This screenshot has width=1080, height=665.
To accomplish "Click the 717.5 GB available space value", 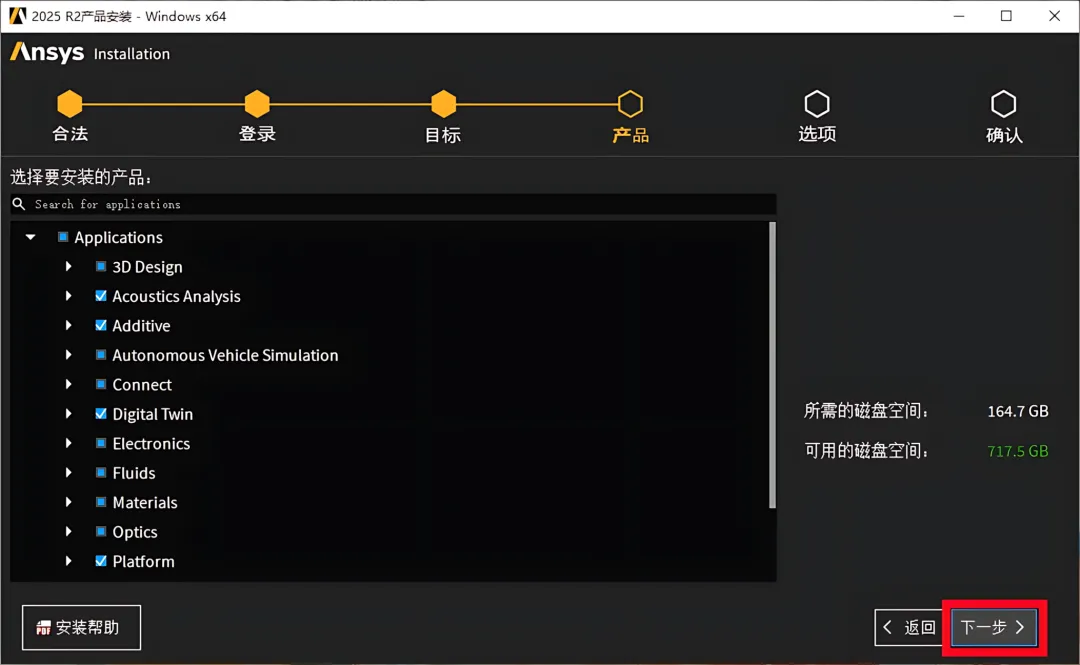I will (x=1018, y=451).
